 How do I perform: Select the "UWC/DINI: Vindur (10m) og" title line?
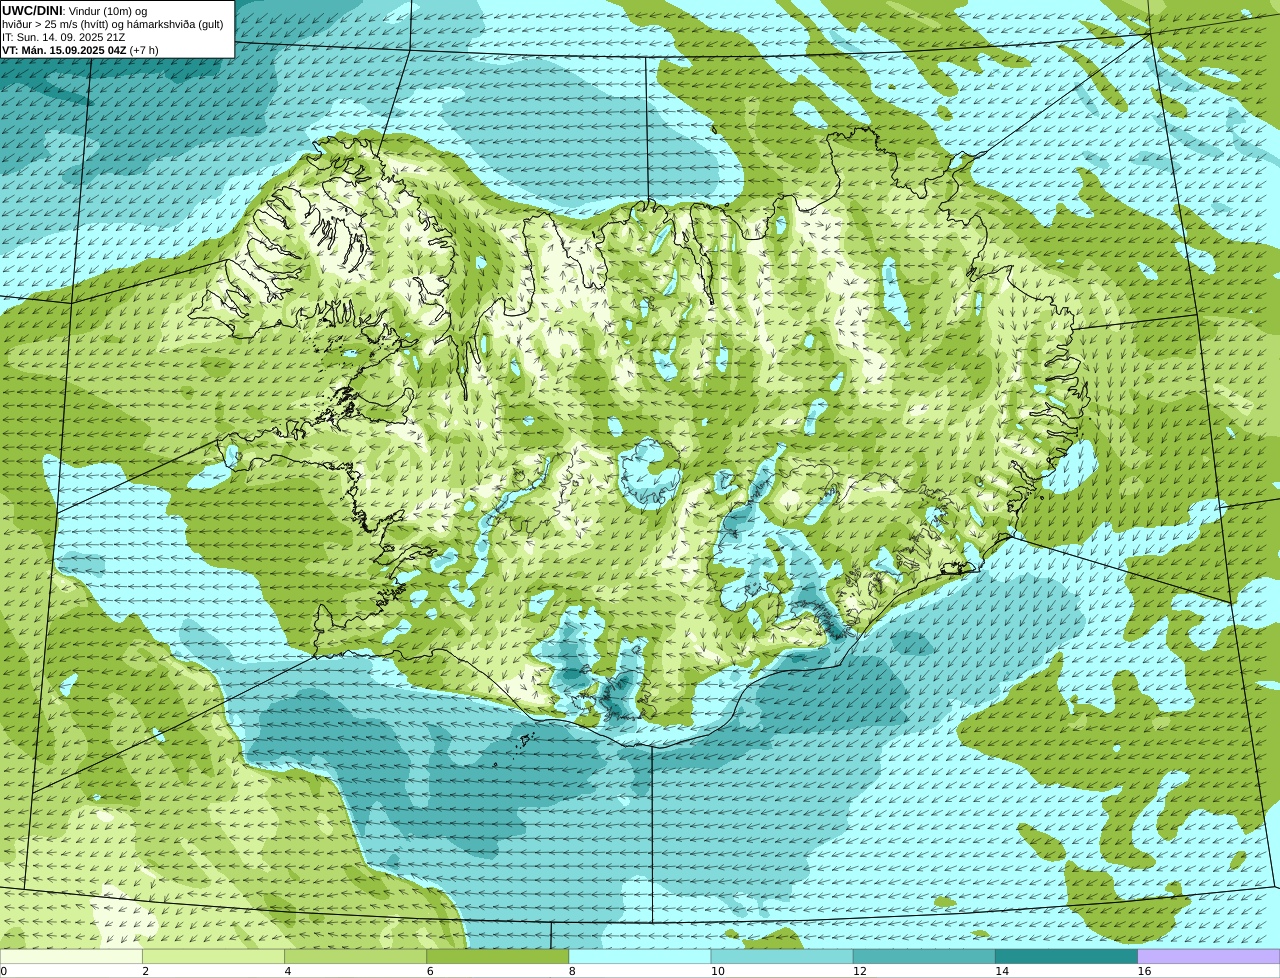(75, 10)
